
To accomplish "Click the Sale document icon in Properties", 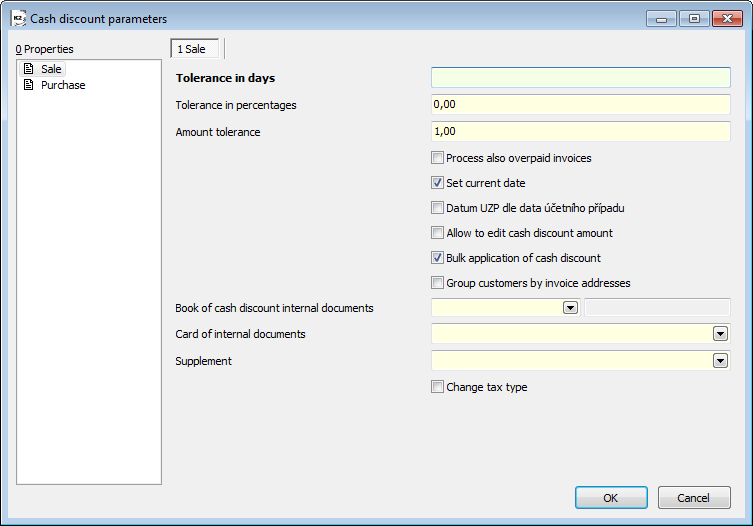I will click(x=29, y=69).
